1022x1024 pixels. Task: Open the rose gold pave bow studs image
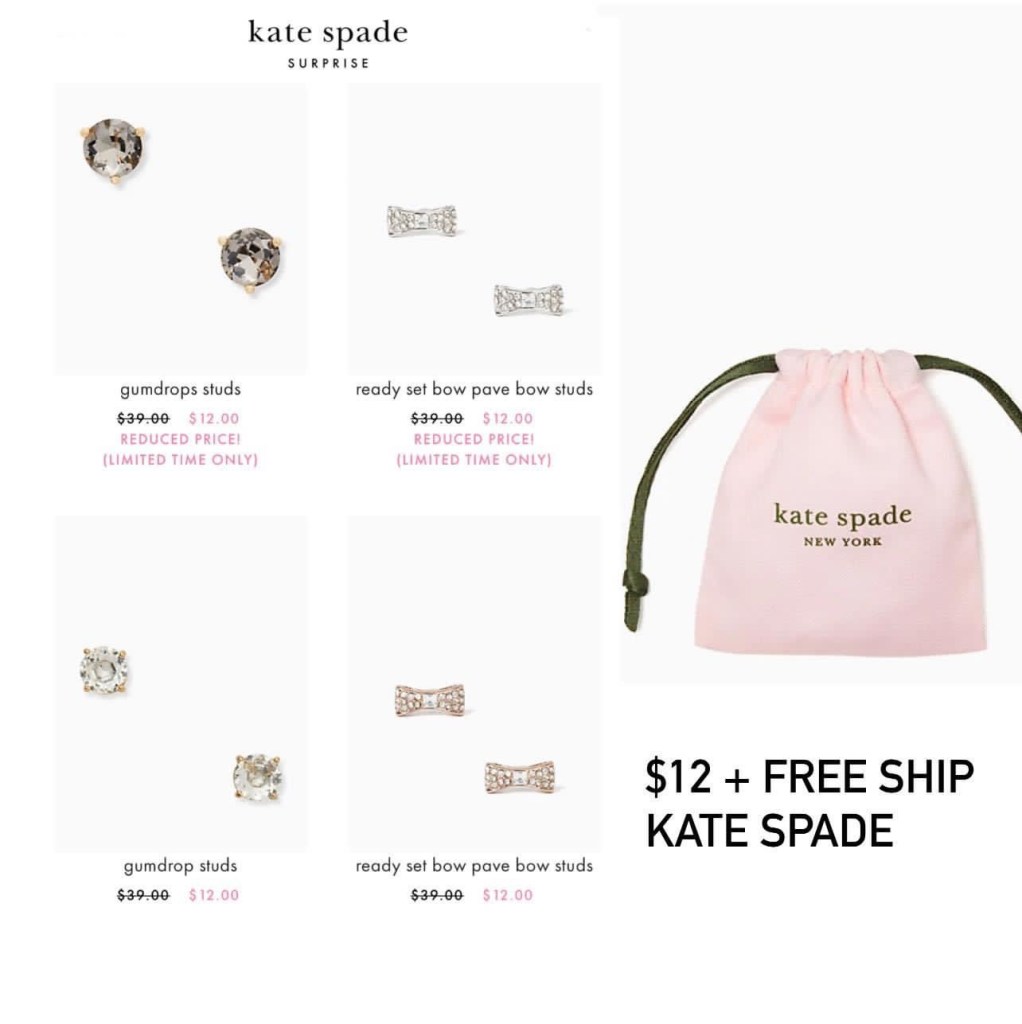coord(474,684)
